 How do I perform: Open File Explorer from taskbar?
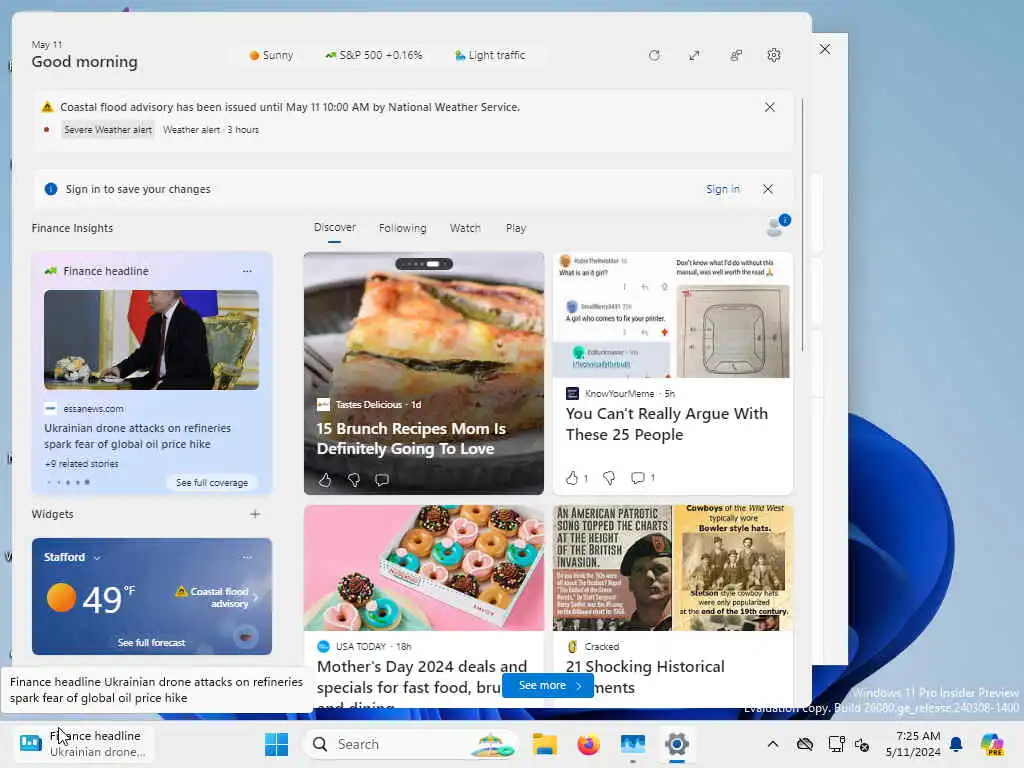coord(544,744)
